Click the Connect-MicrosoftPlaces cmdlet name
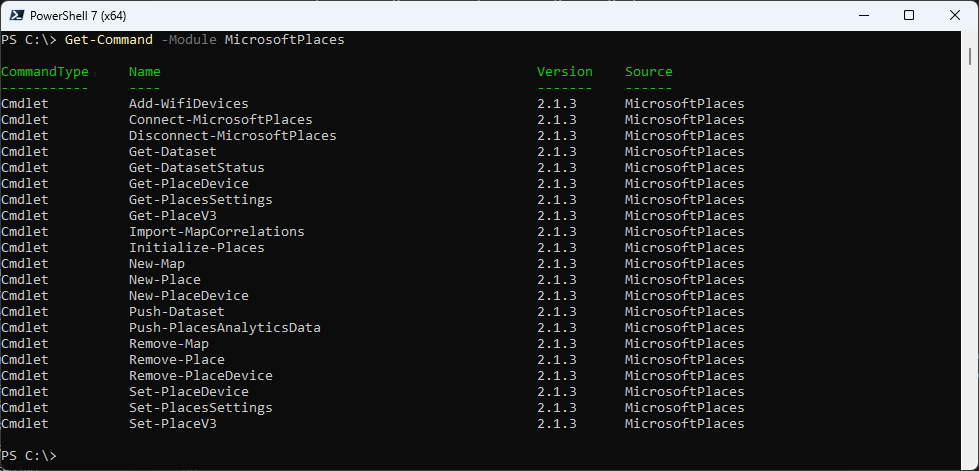Viewport: 979px width, 471px height. click(x=220, y=120)
